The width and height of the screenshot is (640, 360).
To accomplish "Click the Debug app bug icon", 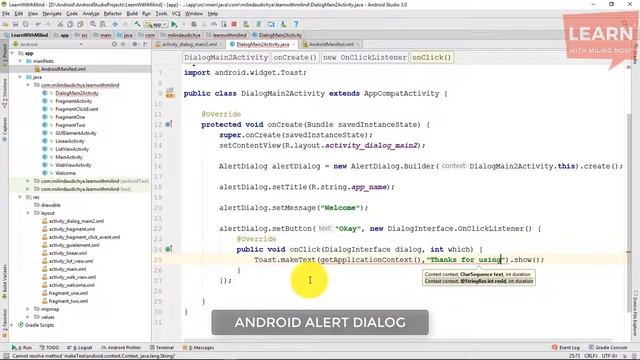I will coord(194,24).
